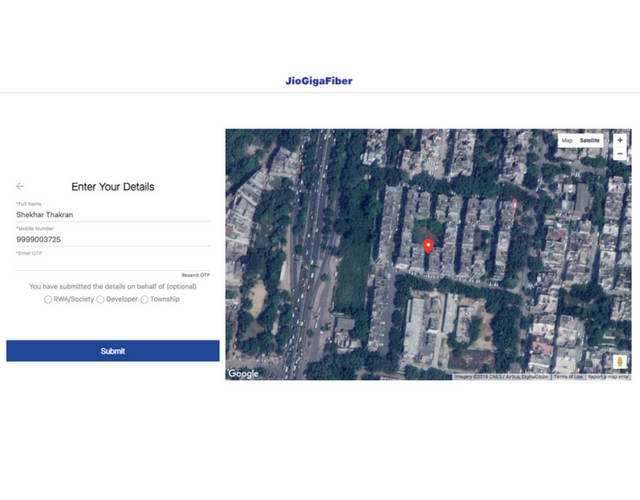The width and height of the screenshot is (640, 500).
Task: Zoom out on the map
Action: click(x=620, y=153)
